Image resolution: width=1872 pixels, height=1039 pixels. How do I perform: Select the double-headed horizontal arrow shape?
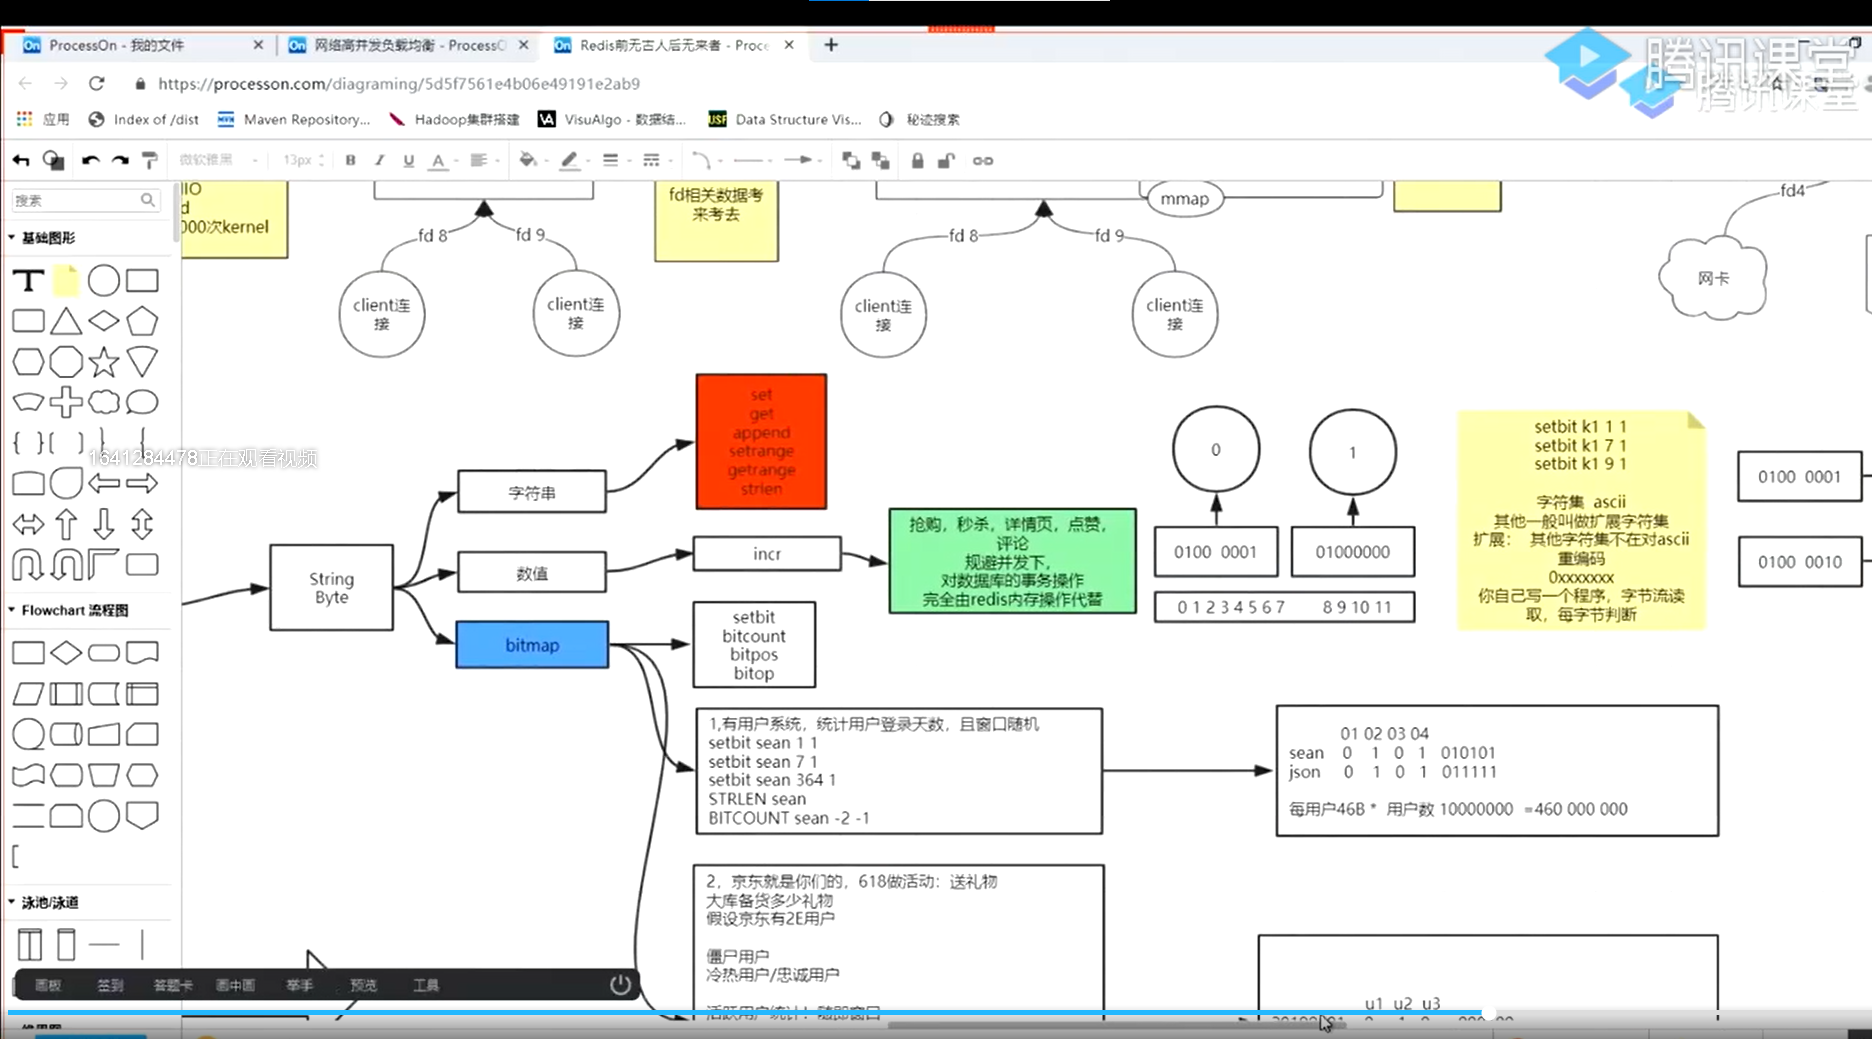pos(28,524)
